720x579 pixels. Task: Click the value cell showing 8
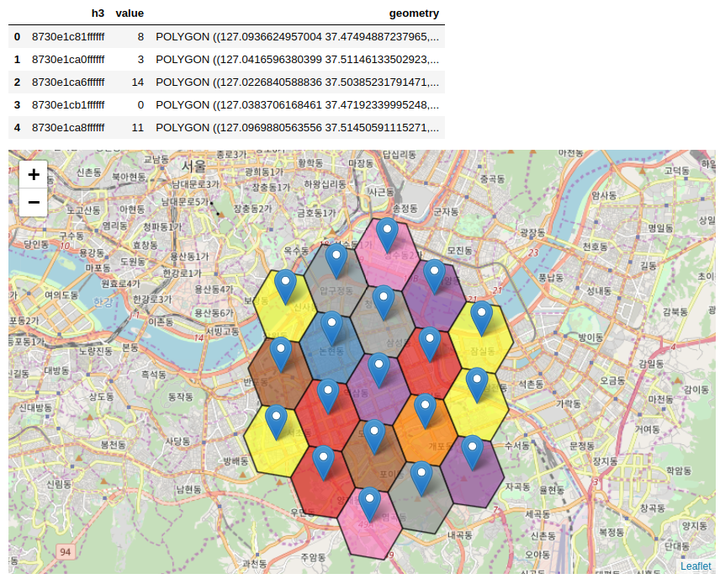[x=141, y=37]
